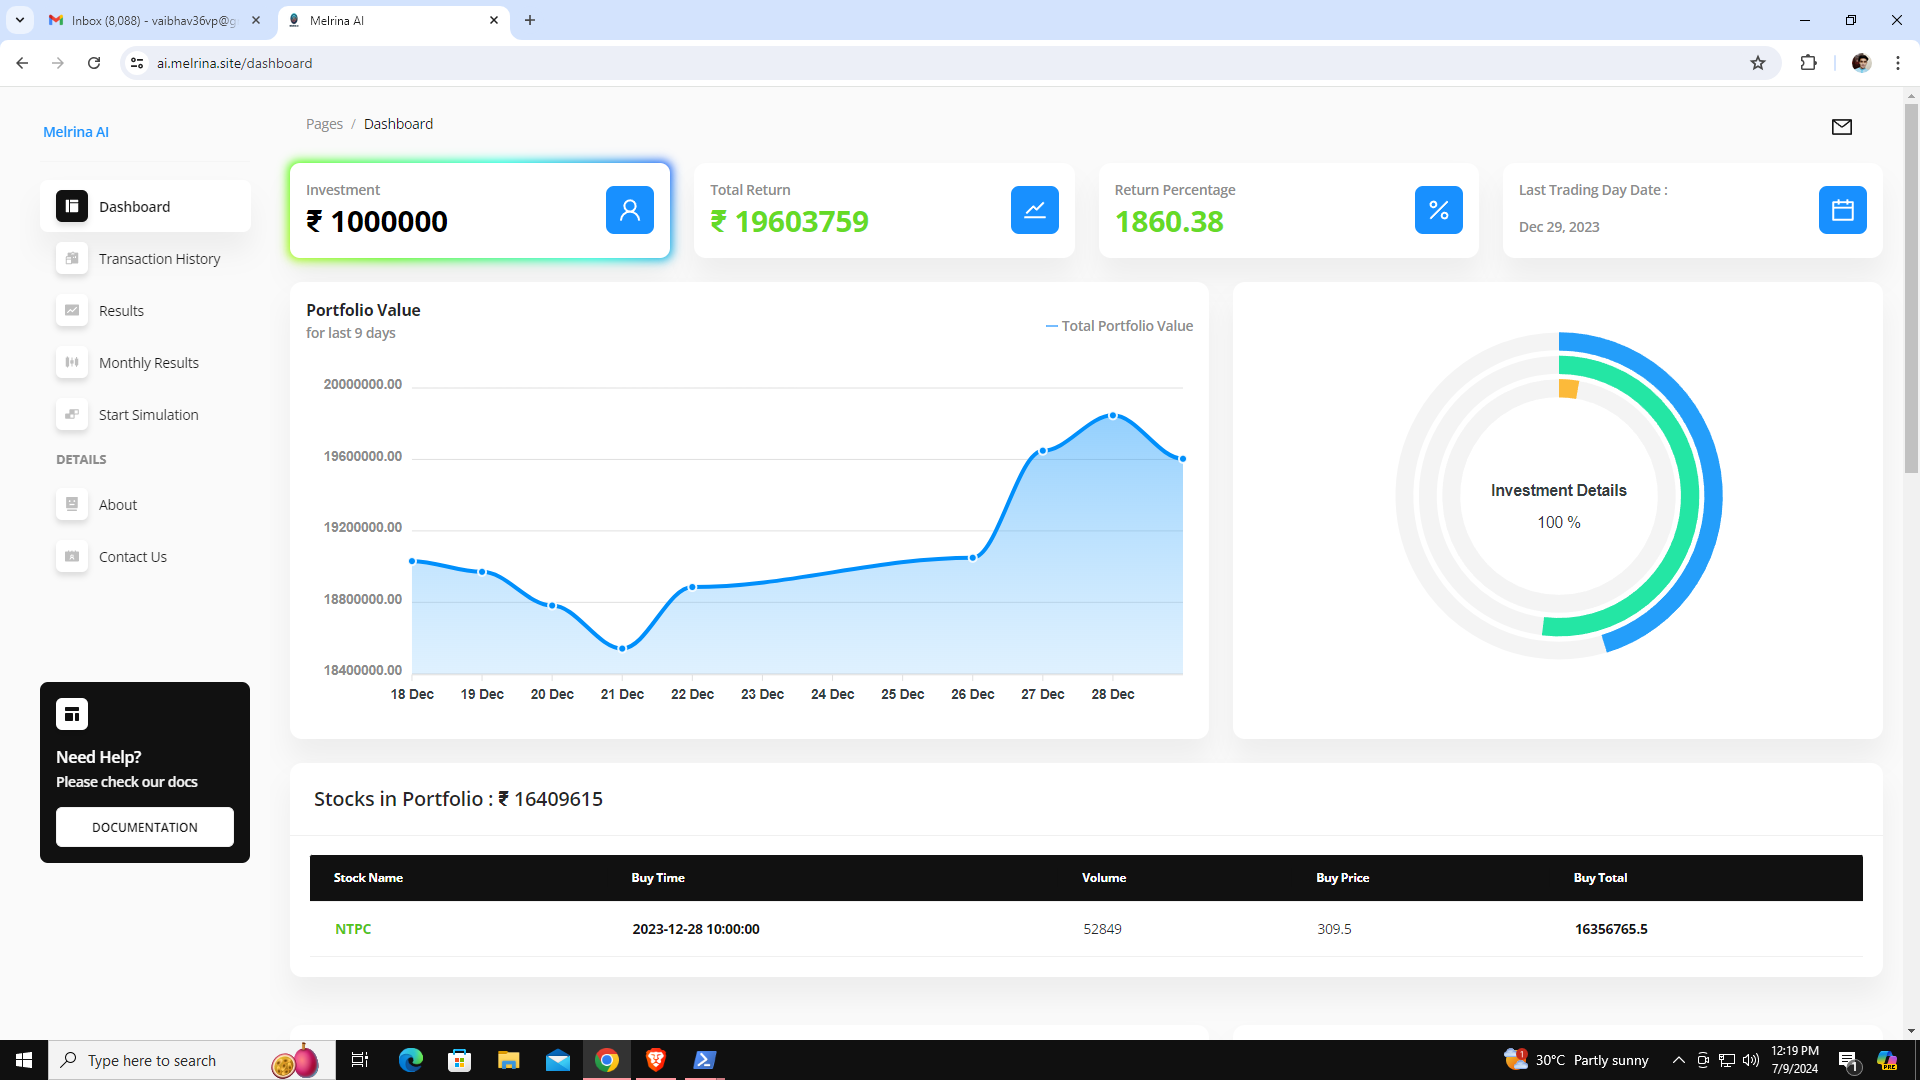
Task: Show hidden system tray icons chevron
Action: click(x=1678, y=1060)
